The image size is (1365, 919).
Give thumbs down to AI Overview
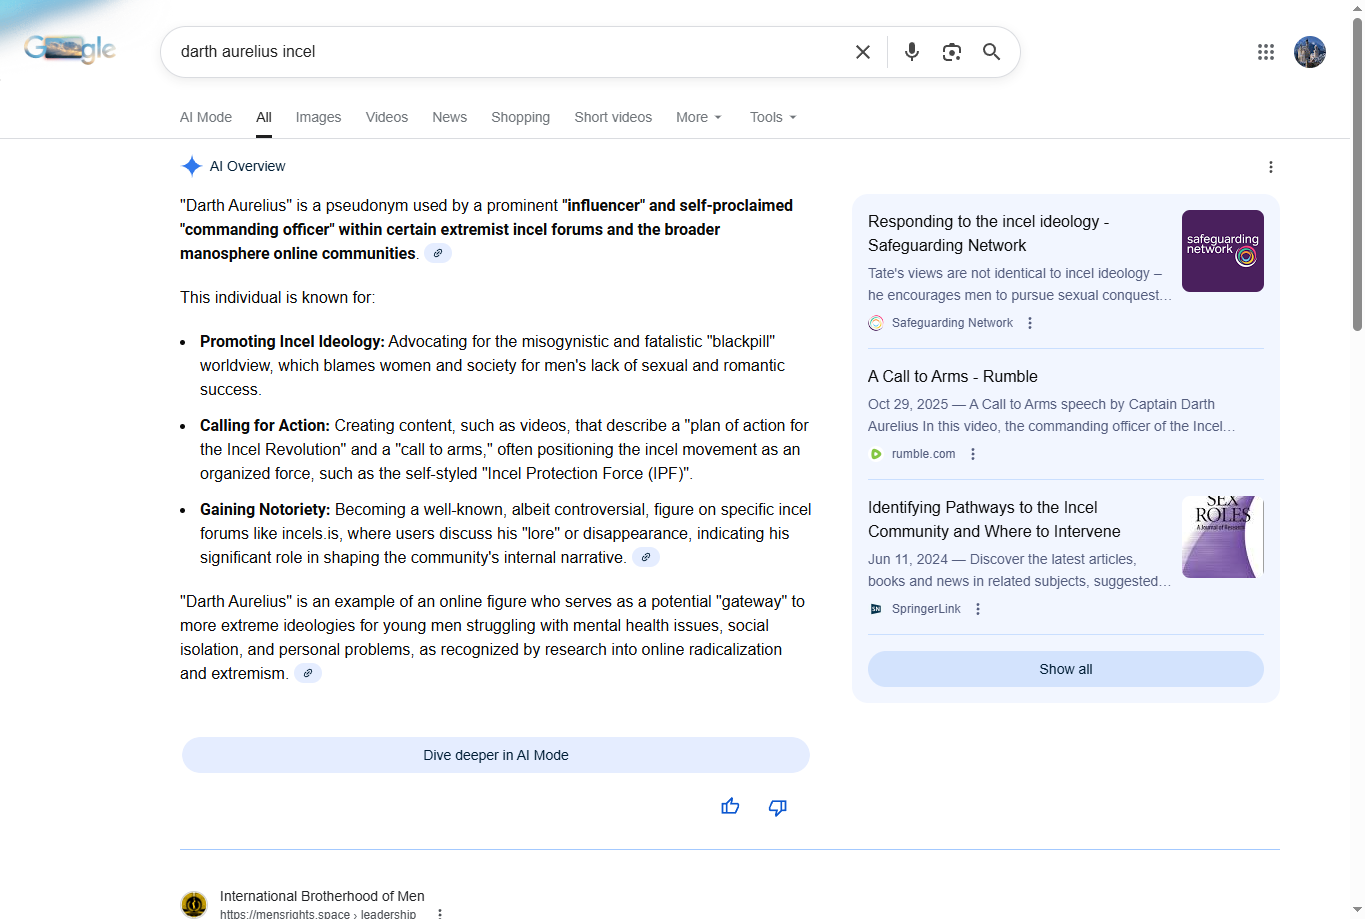click(777, 807)
